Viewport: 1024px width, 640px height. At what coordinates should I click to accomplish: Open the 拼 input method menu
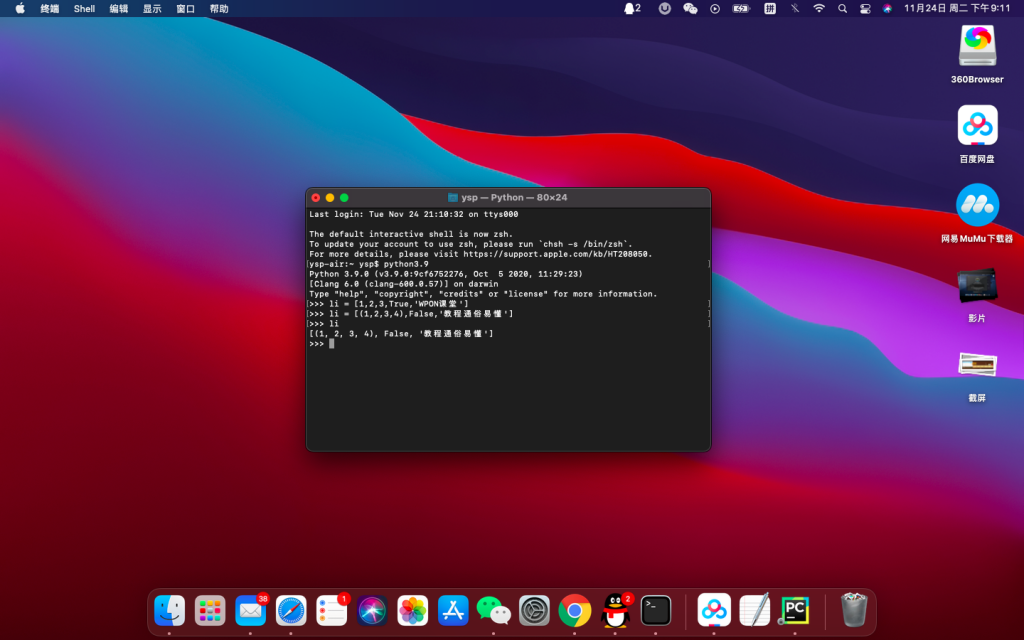point(770,8)
